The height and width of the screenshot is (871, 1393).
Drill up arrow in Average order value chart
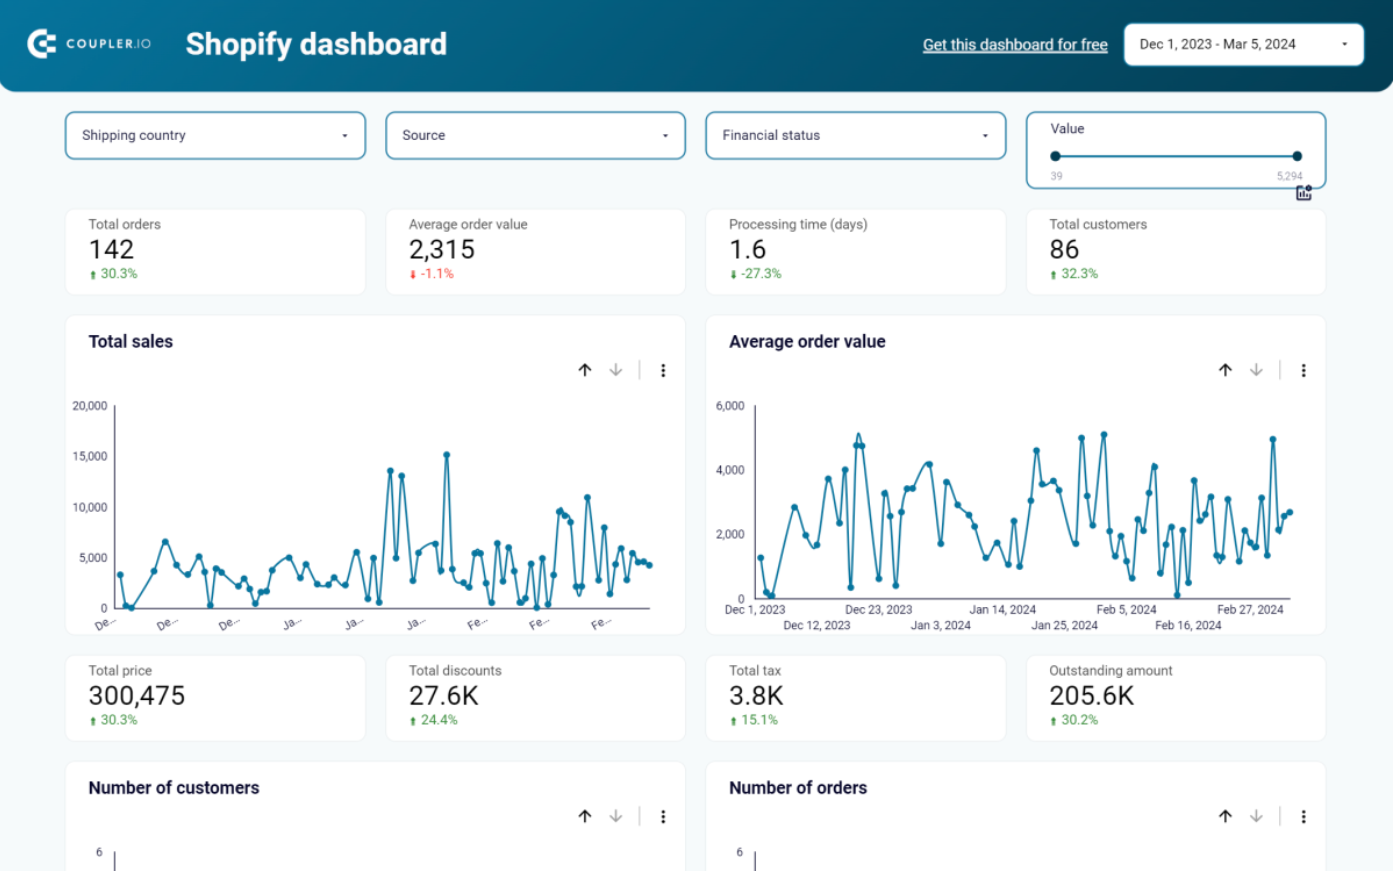click(x=1225, y=370)
